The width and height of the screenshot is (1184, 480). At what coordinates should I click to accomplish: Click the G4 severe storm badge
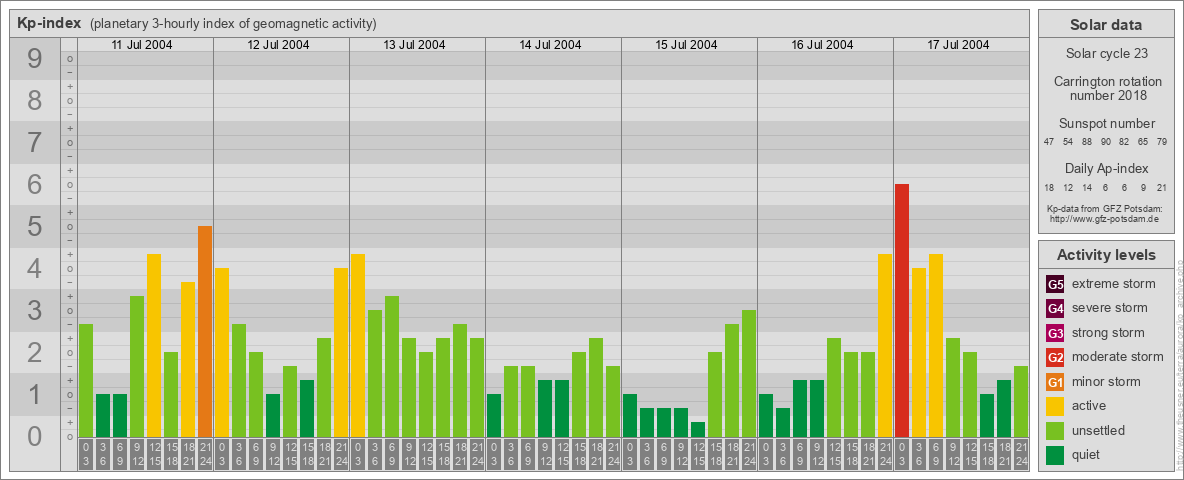1055,309
